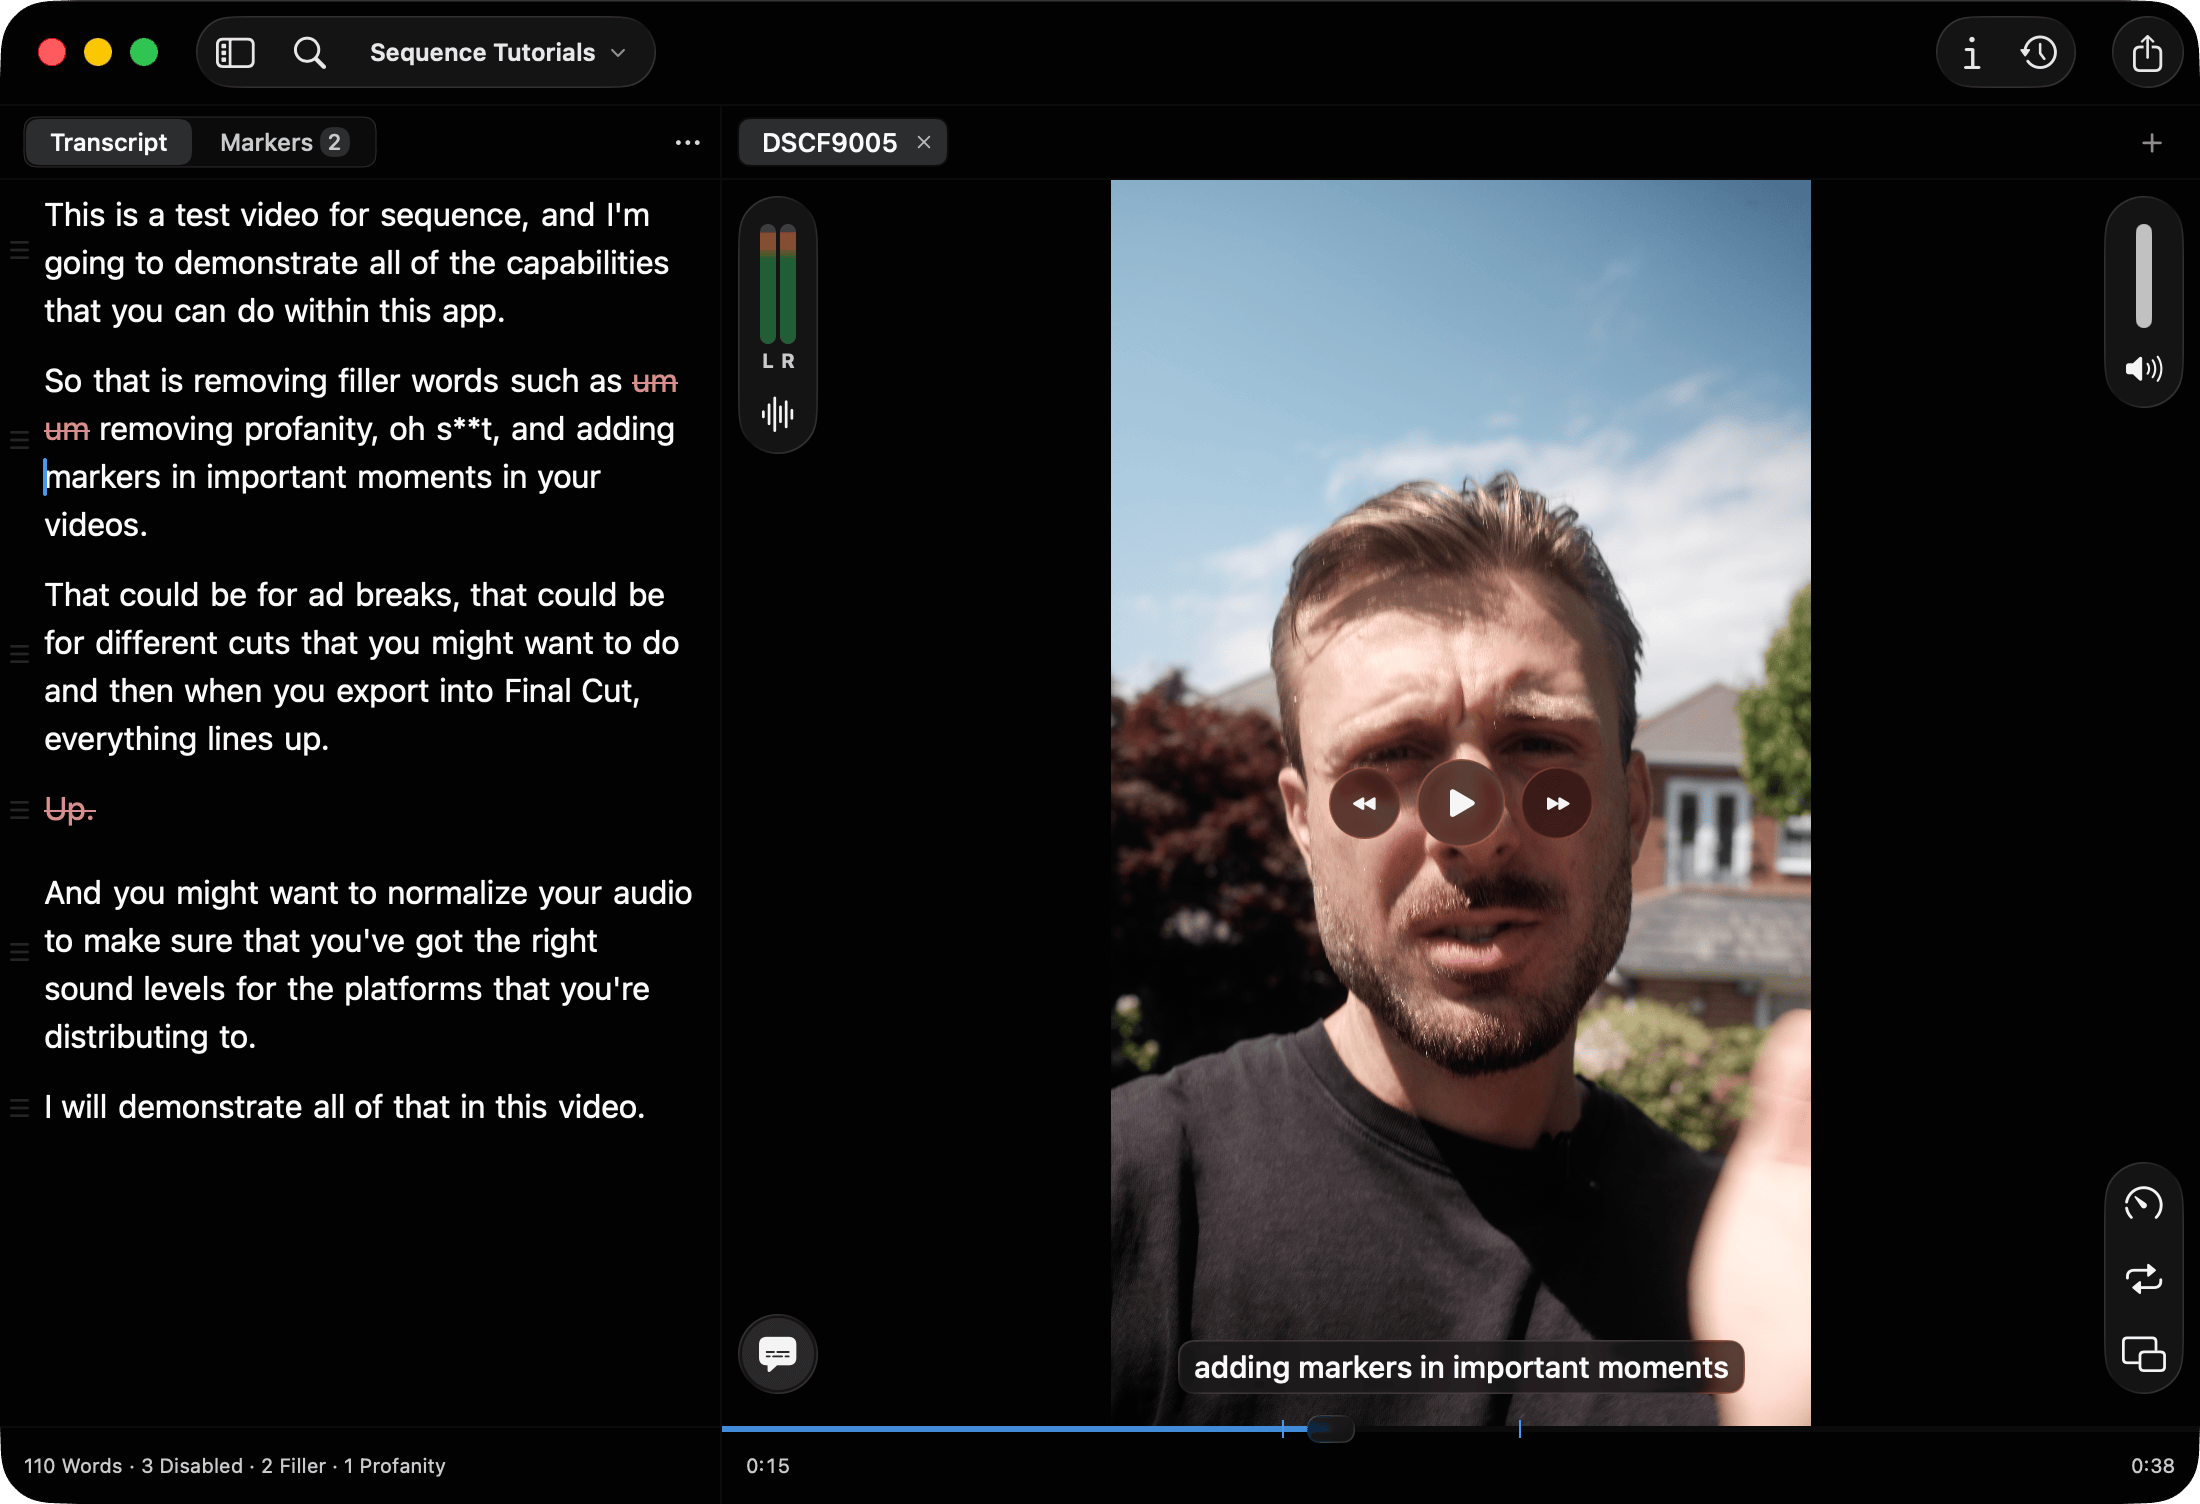Click the L R audio level meter
Screen dimensions: 2200x1504
778,298
